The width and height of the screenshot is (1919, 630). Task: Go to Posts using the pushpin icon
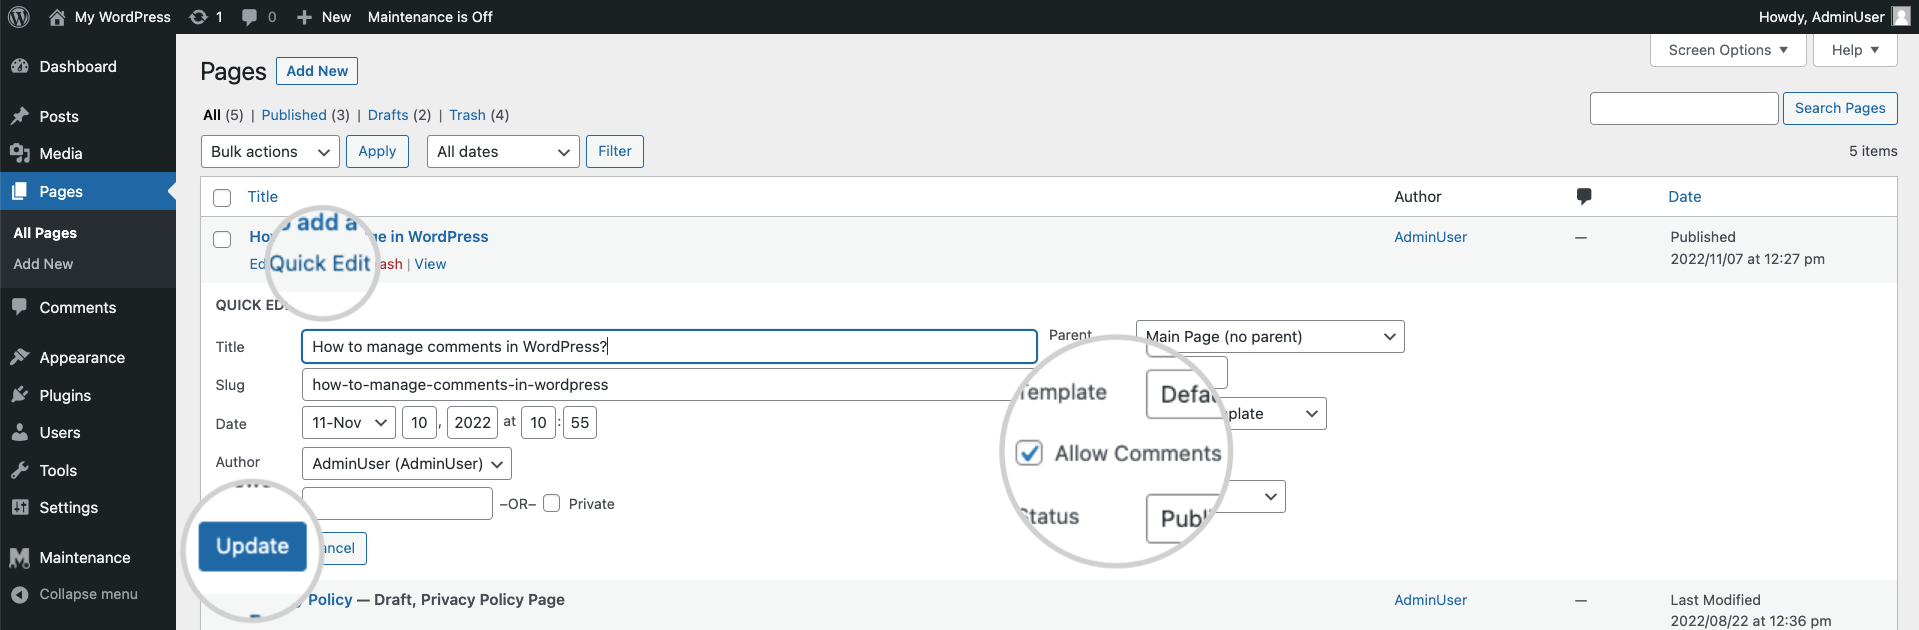tap(20, 116)
